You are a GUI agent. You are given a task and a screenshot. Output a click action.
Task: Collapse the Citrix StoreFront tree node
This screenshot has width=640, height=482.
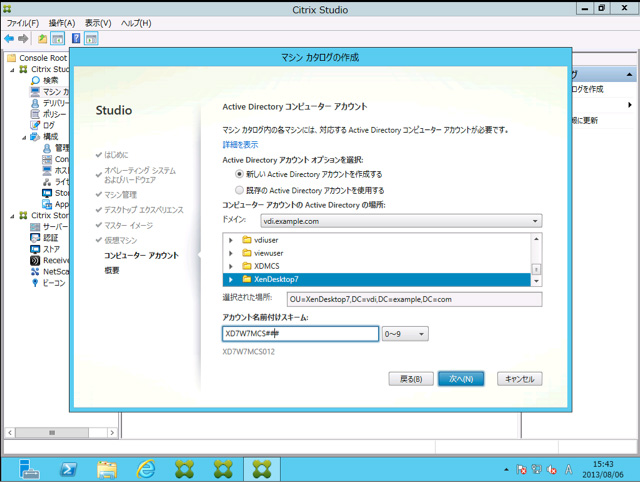click(x=12, y=216)
